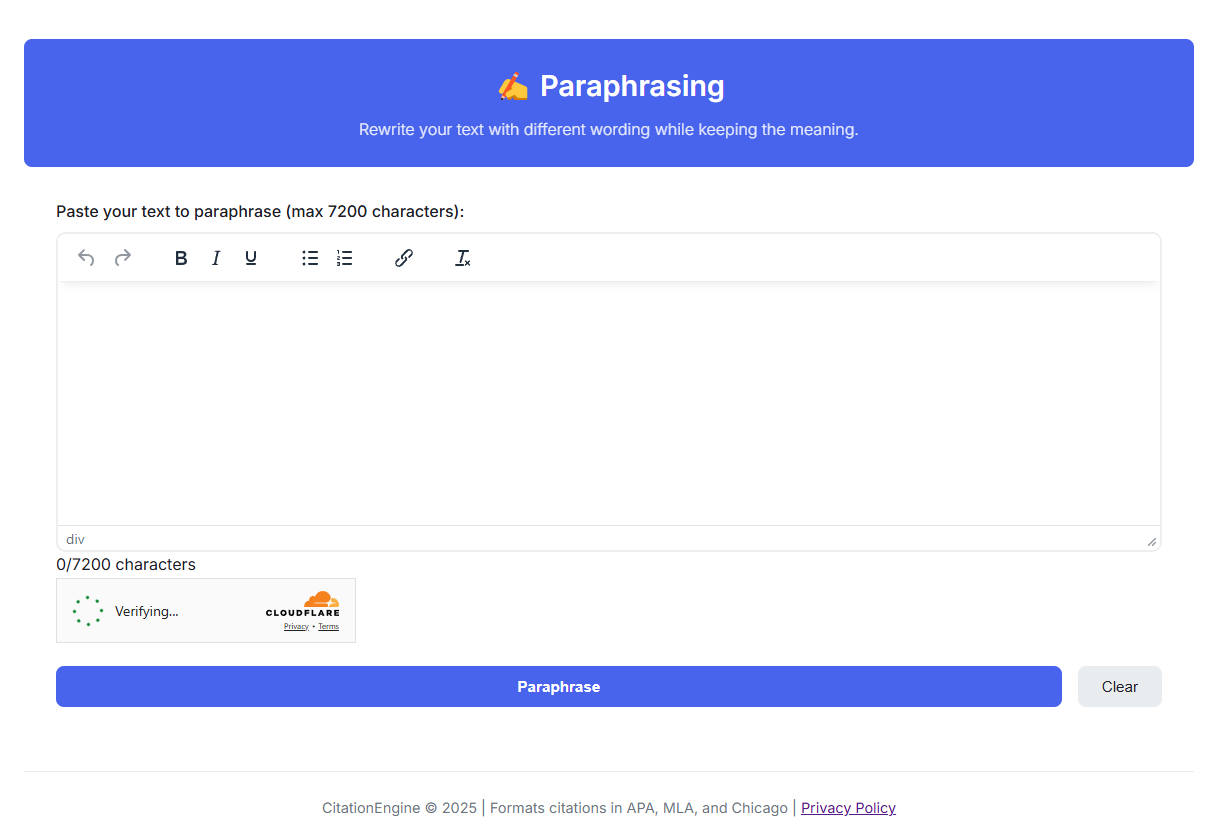1216x828 pixels.
Task: Click the Redo arrow in editor toolbar
Action: (x=123, y=258)
